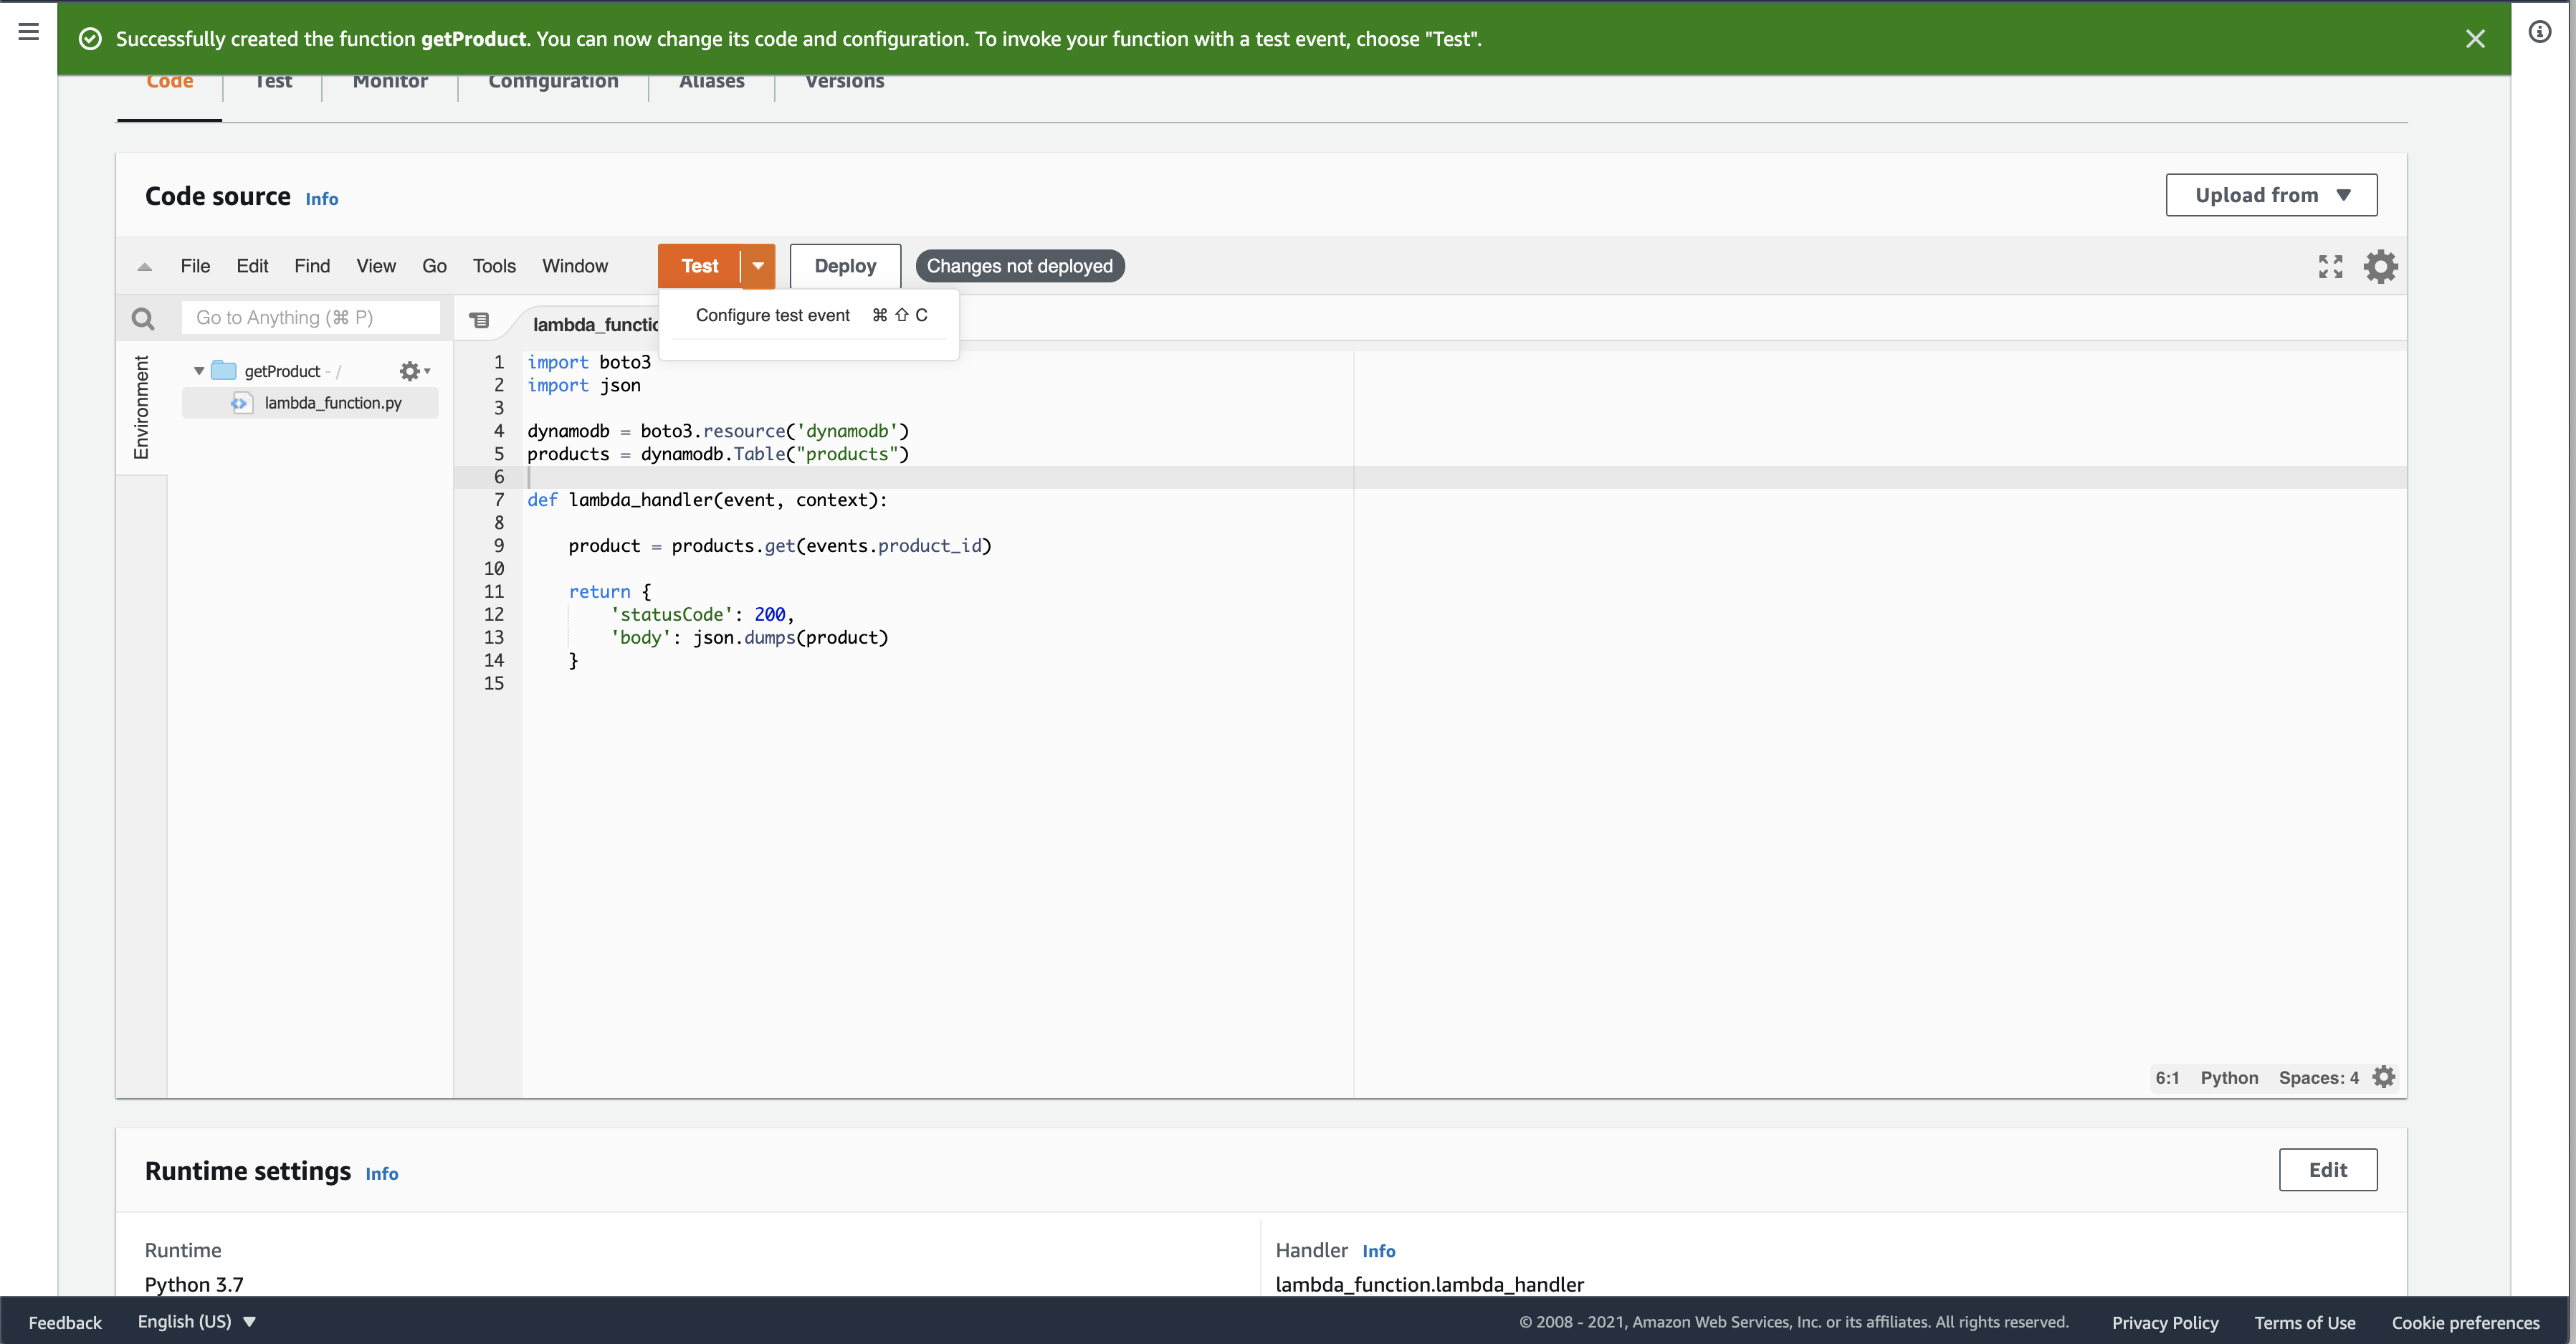2576x1344 pixels.
Task: Click the search magnifier icon
Action: coord(143,319)
